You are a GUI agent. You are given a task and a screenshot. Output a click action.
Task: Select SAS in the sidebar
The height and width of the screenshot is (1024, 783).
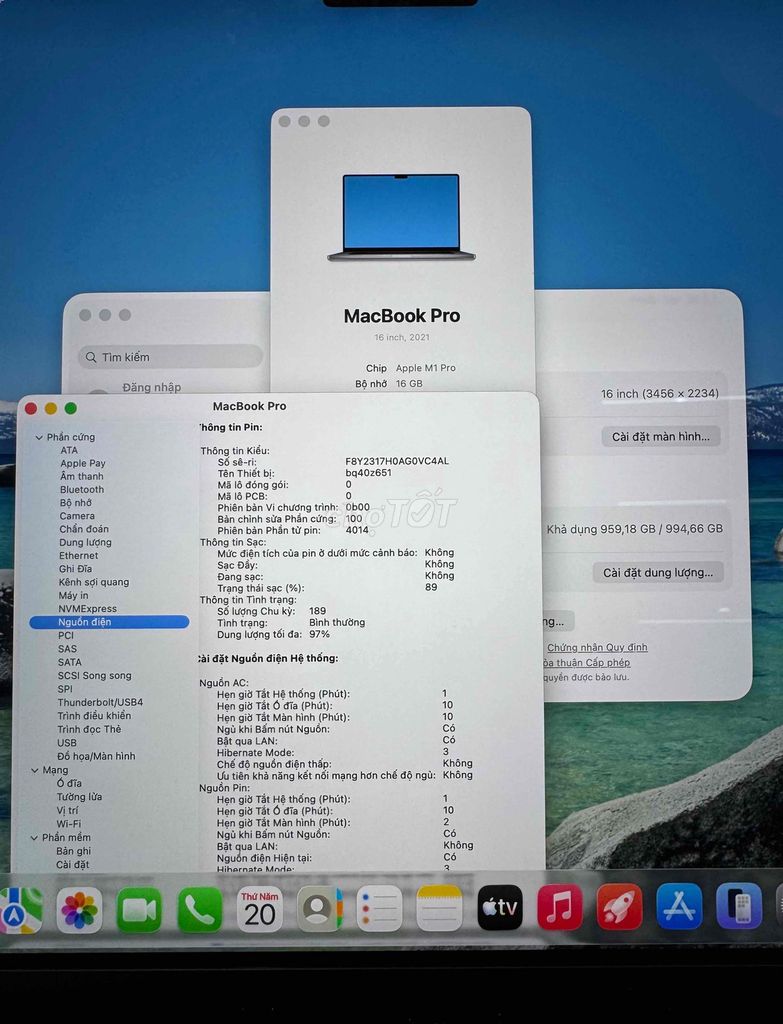coord(67,649)
